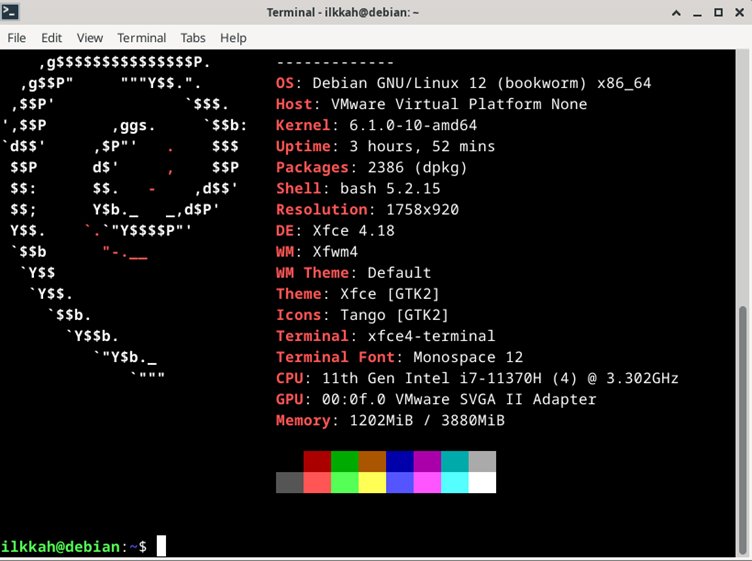Open the Terminal menu
Screen dimensions: 752x561
coord(141,38)
